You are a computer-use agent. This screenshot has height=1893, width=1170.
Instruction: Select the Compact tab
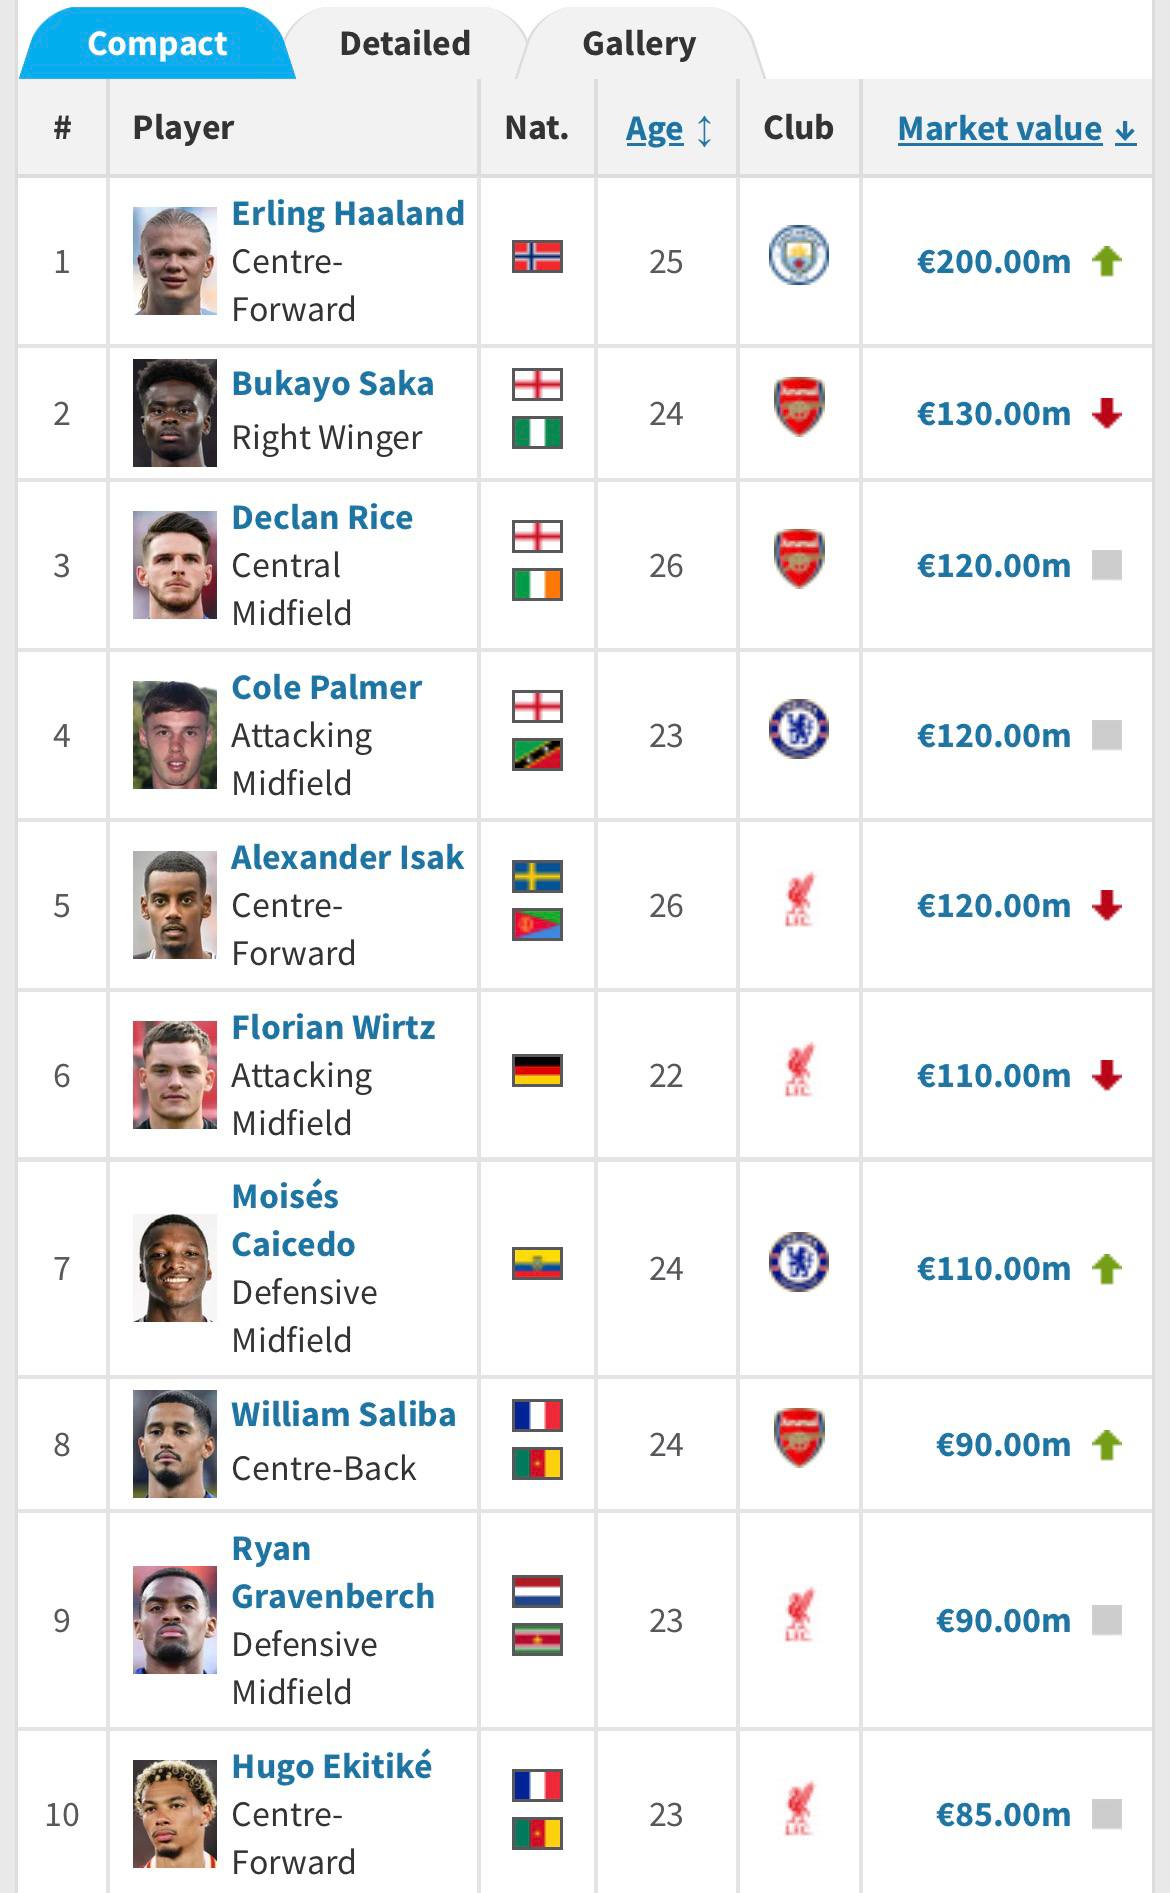pyautogui.click(x=157, y=44)
